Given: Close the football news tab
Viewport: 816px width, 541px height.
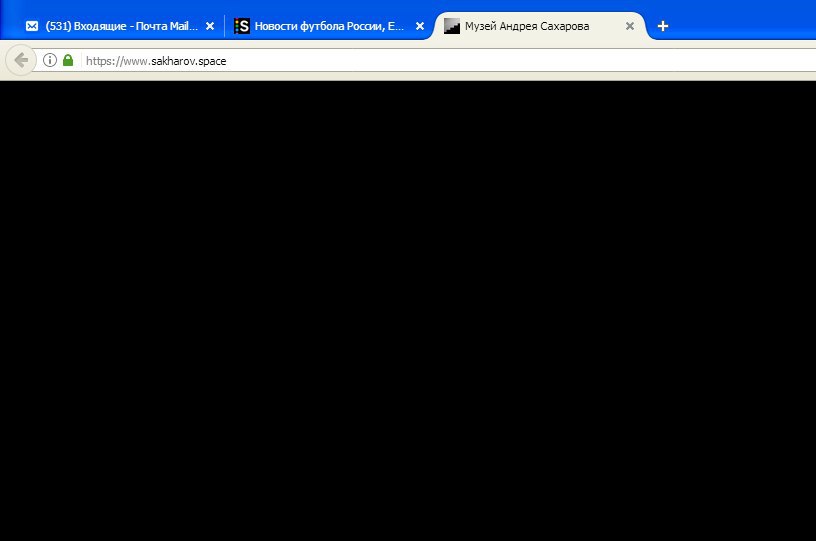Looking at the screenshot, I should point(420,26).
